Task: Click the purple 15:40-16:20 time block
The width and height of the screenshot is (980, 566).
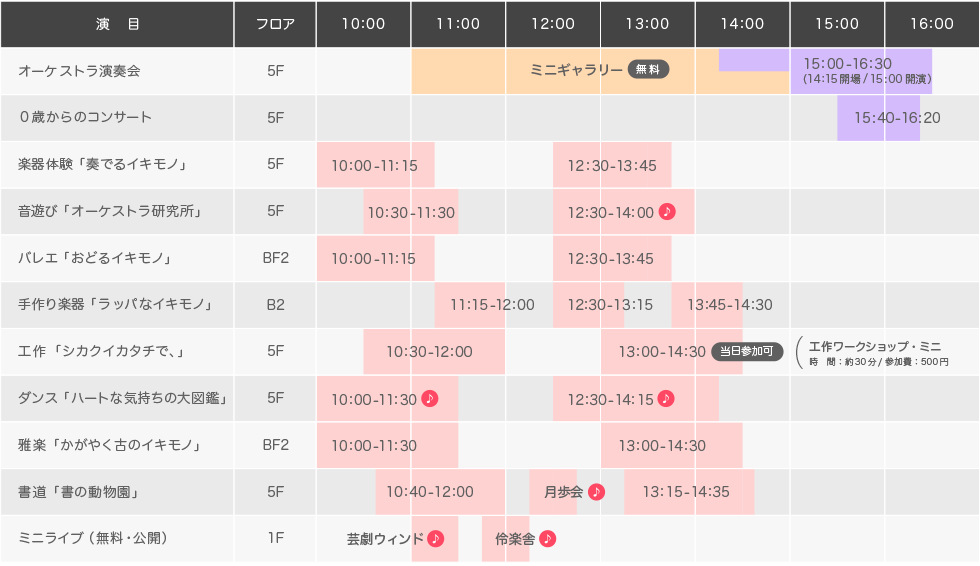Action: pos(896,118)
